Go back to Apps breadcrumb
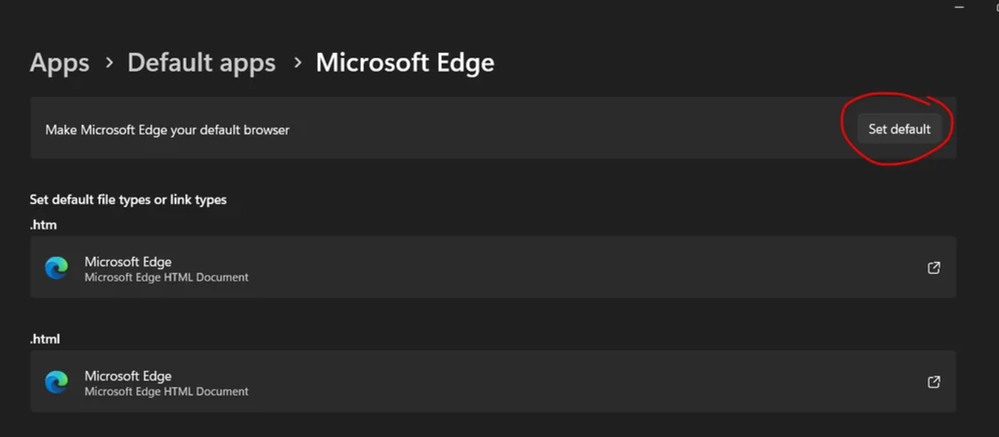 tap(60, 63)
